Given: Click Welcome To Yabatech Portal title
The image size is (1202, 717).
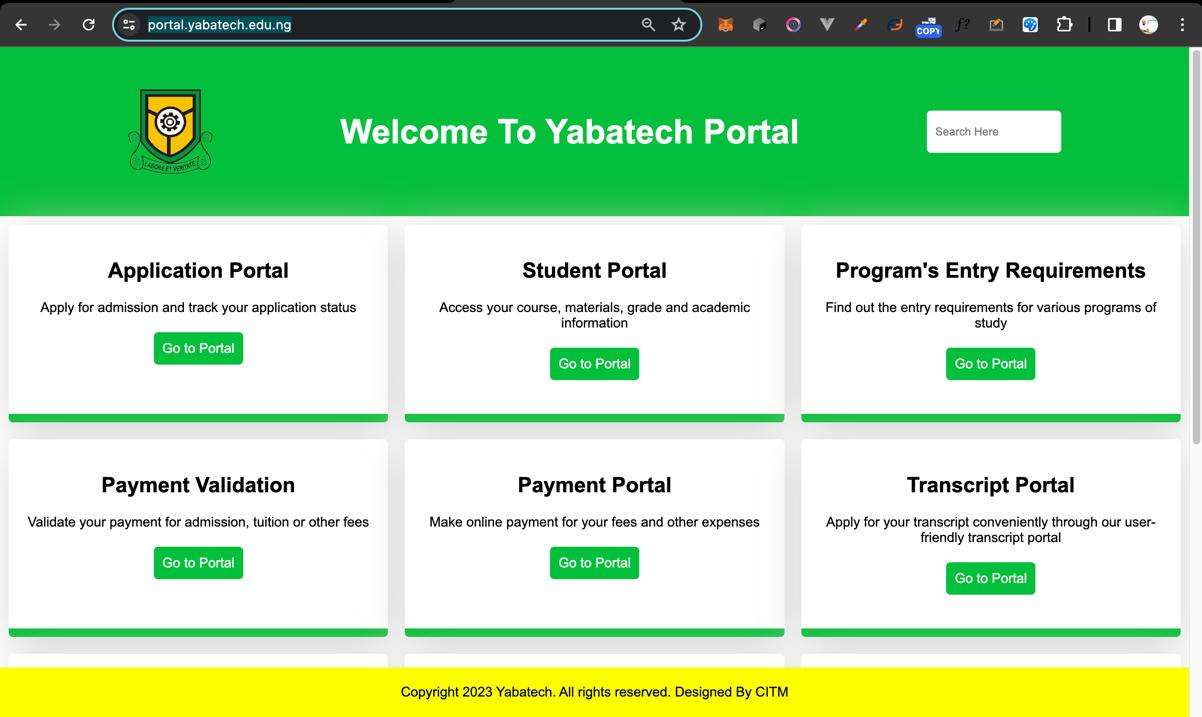Looking at the screenshot, I should [569, 132].
